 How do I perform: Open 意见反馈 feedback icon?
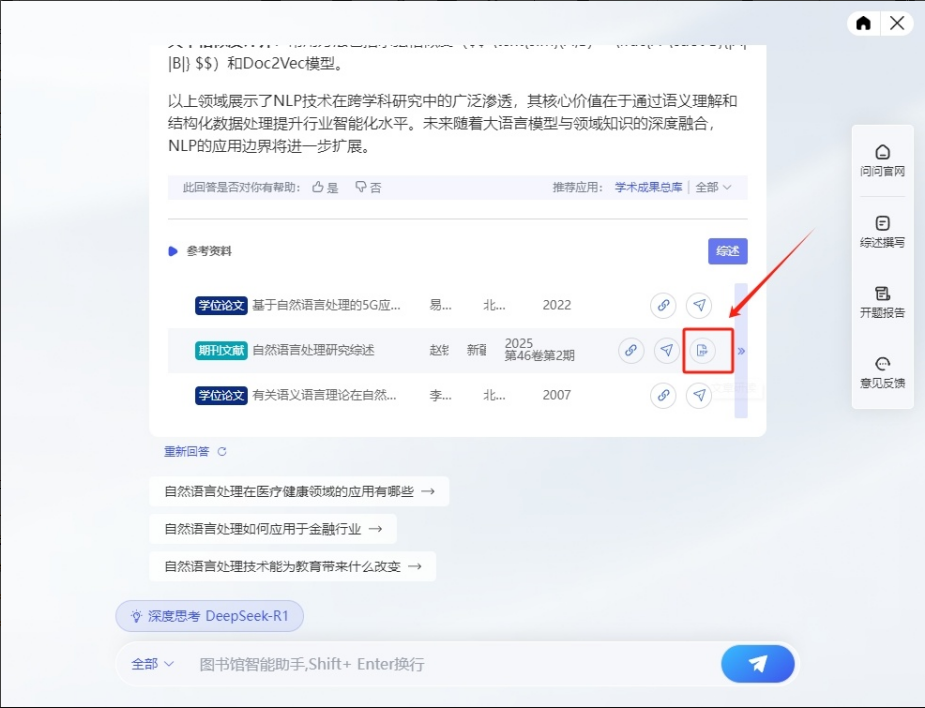click(x=882, y=372)
